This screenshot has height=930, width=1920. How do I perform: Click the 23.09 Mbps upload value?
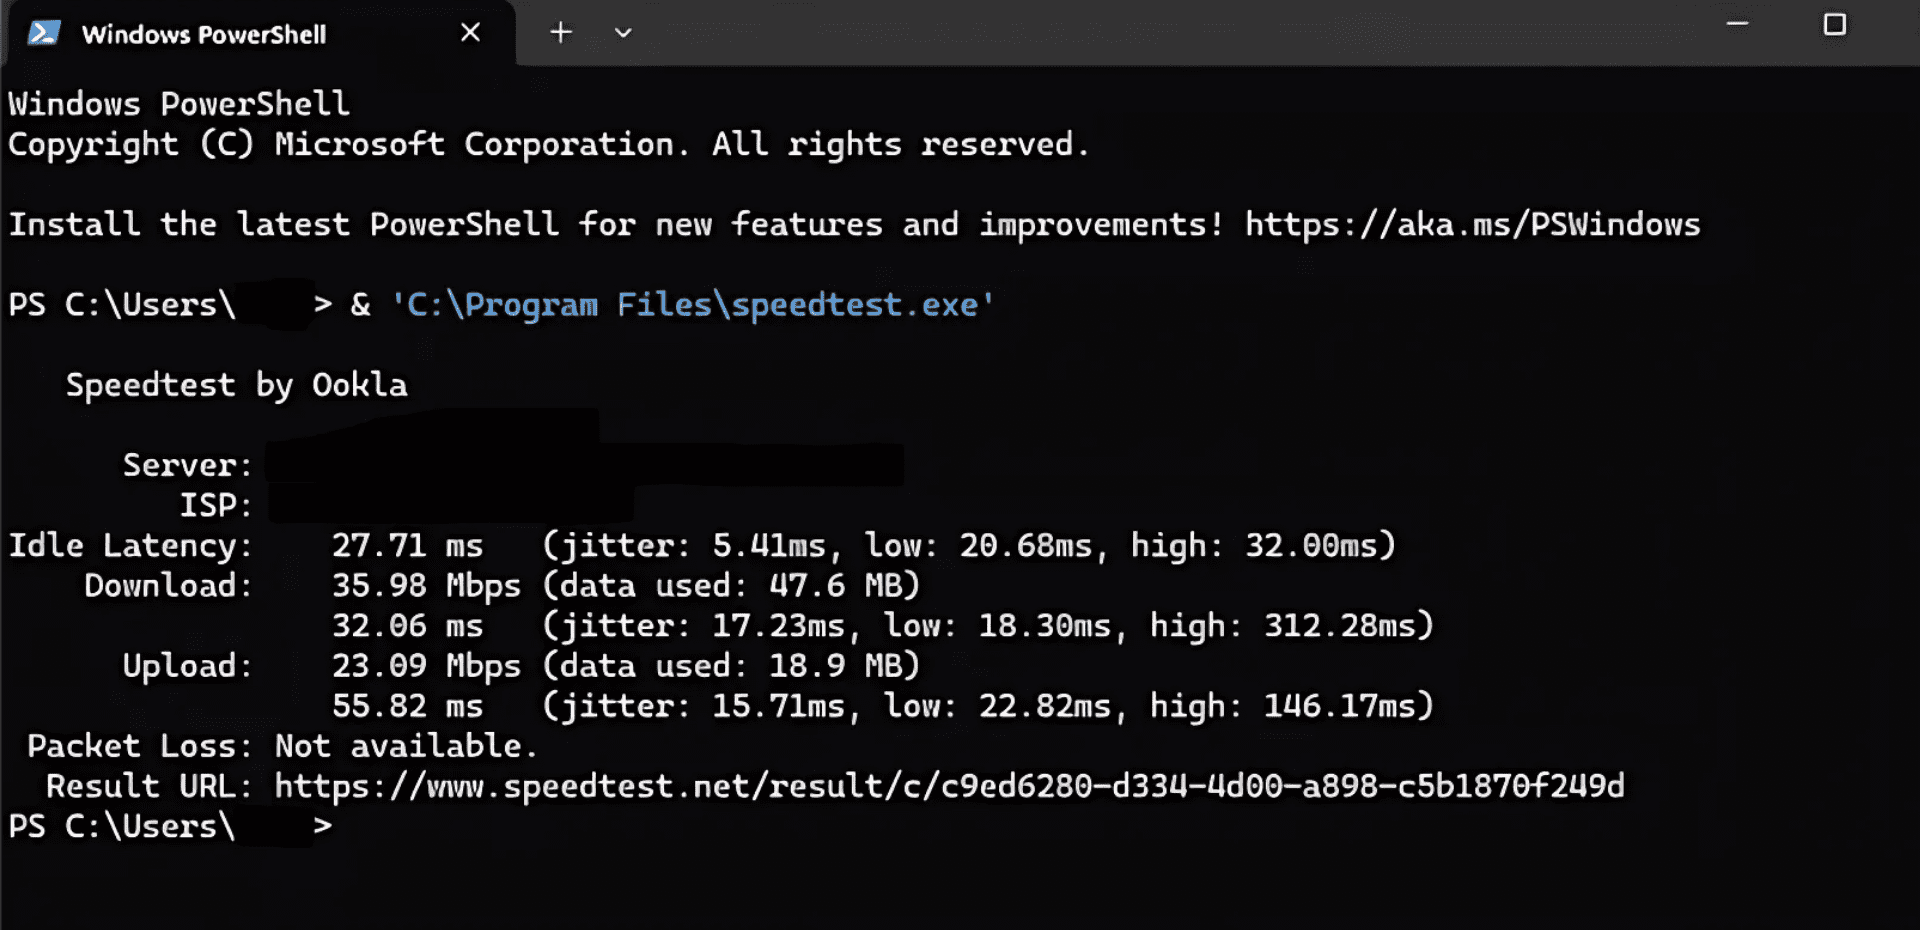[x=426, y=666]
